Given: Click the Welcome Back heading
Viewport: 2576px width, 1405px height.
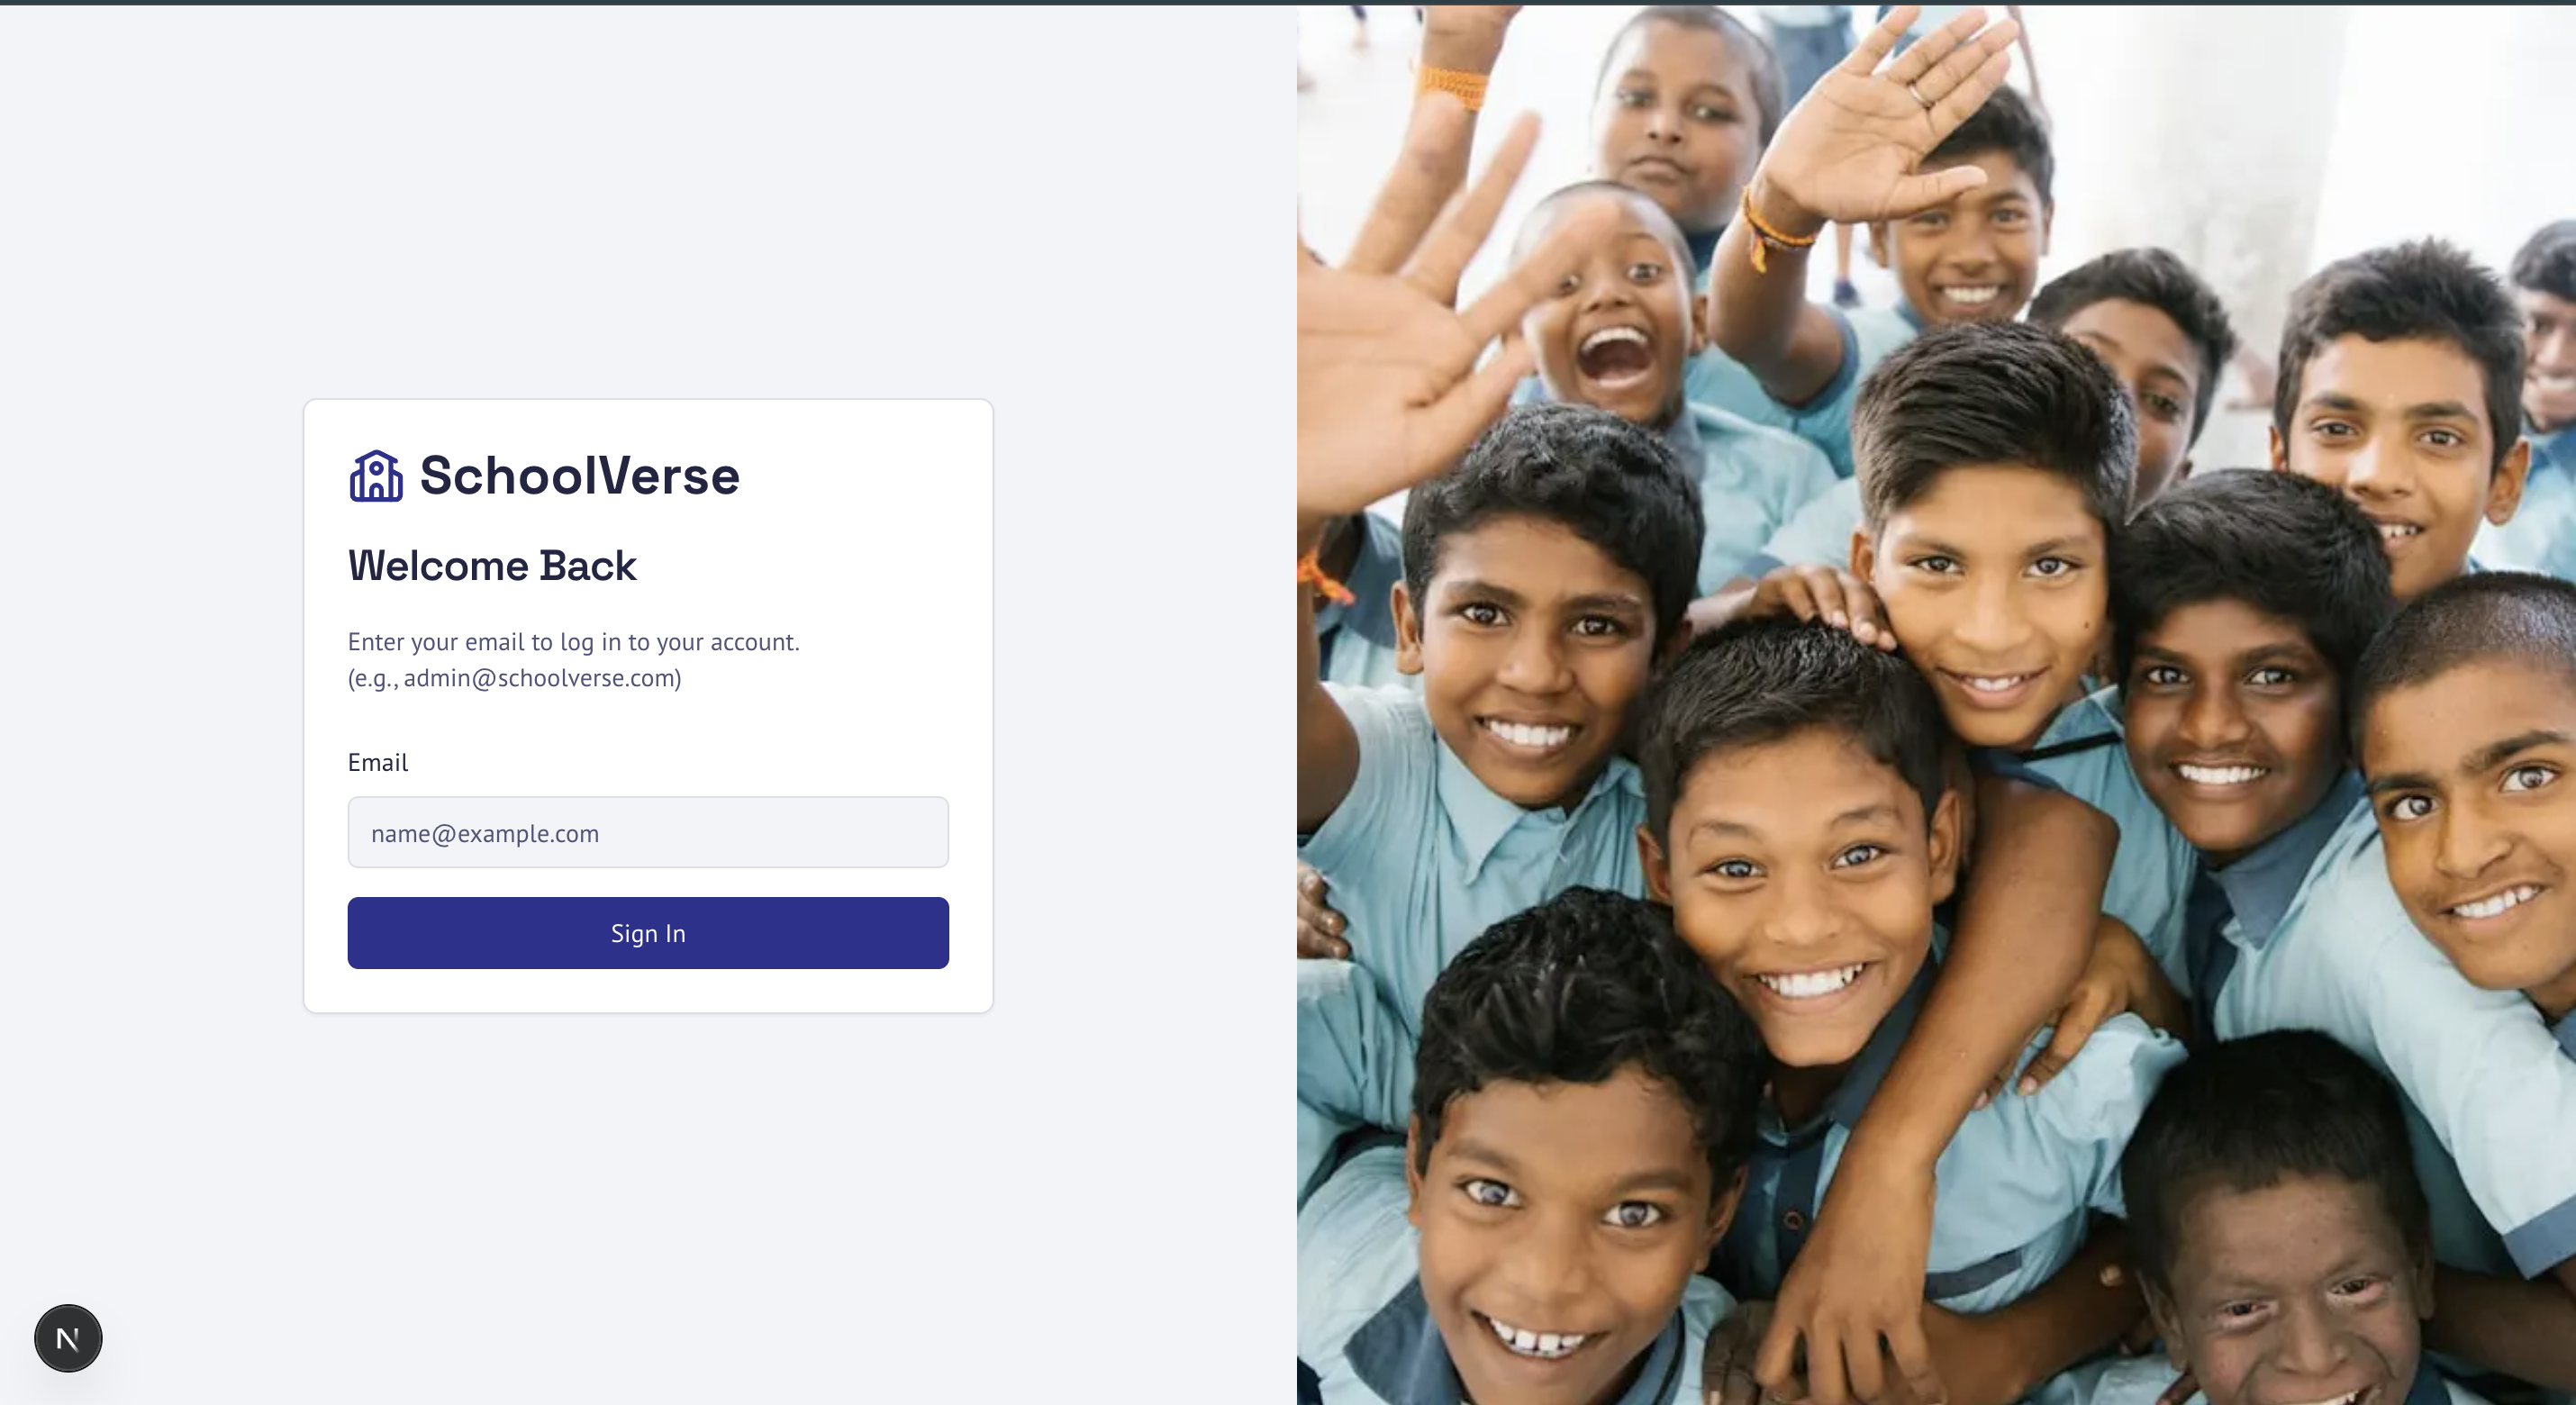Looking at the screenshot, I should tap(492, 566).
